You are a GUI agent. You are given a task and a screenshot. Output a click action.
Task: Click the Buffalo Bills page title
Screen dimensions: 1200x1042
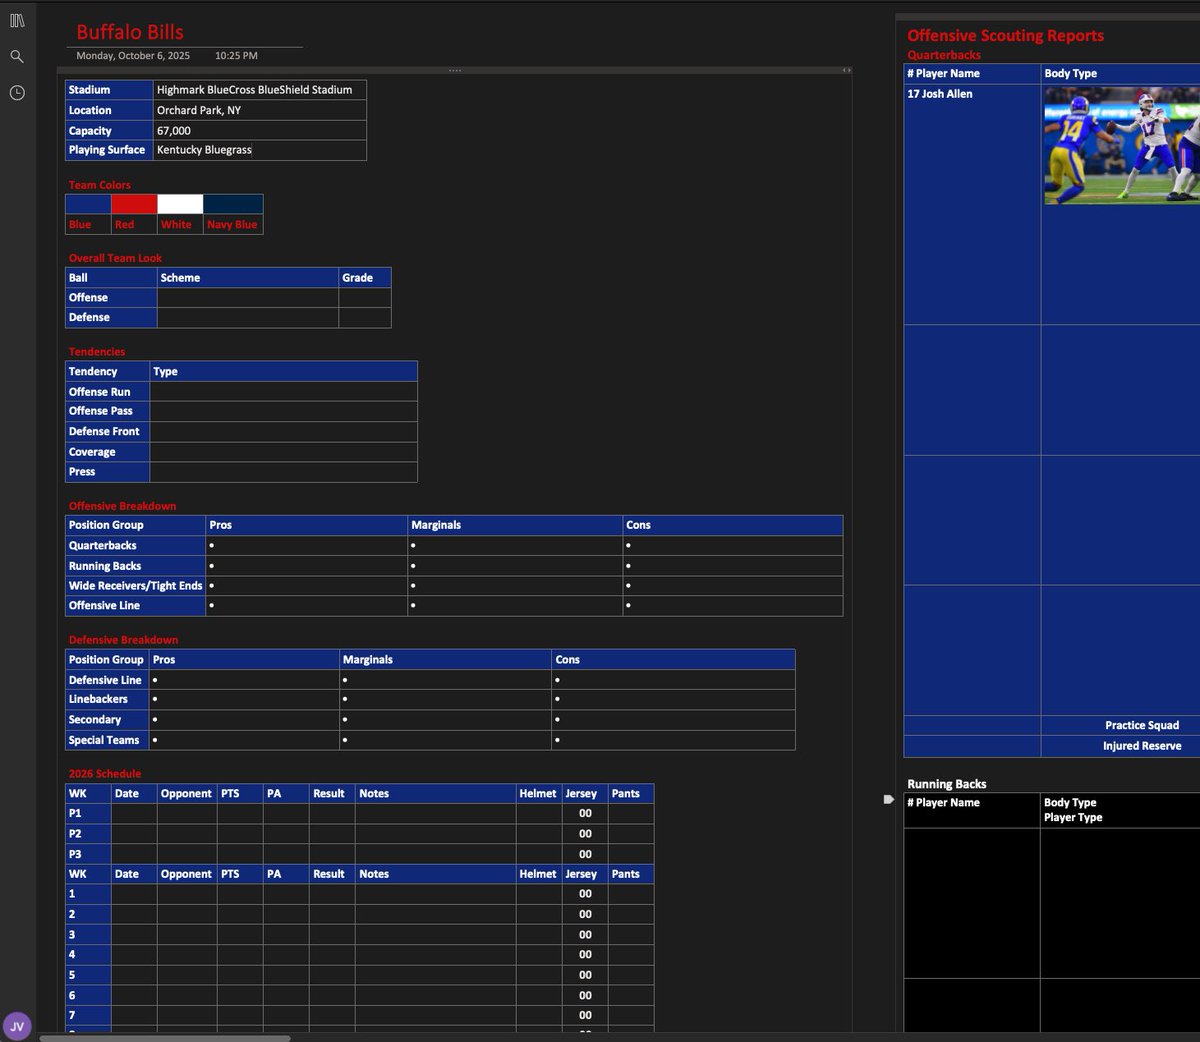pyautogui.click(x=130, y=32)
